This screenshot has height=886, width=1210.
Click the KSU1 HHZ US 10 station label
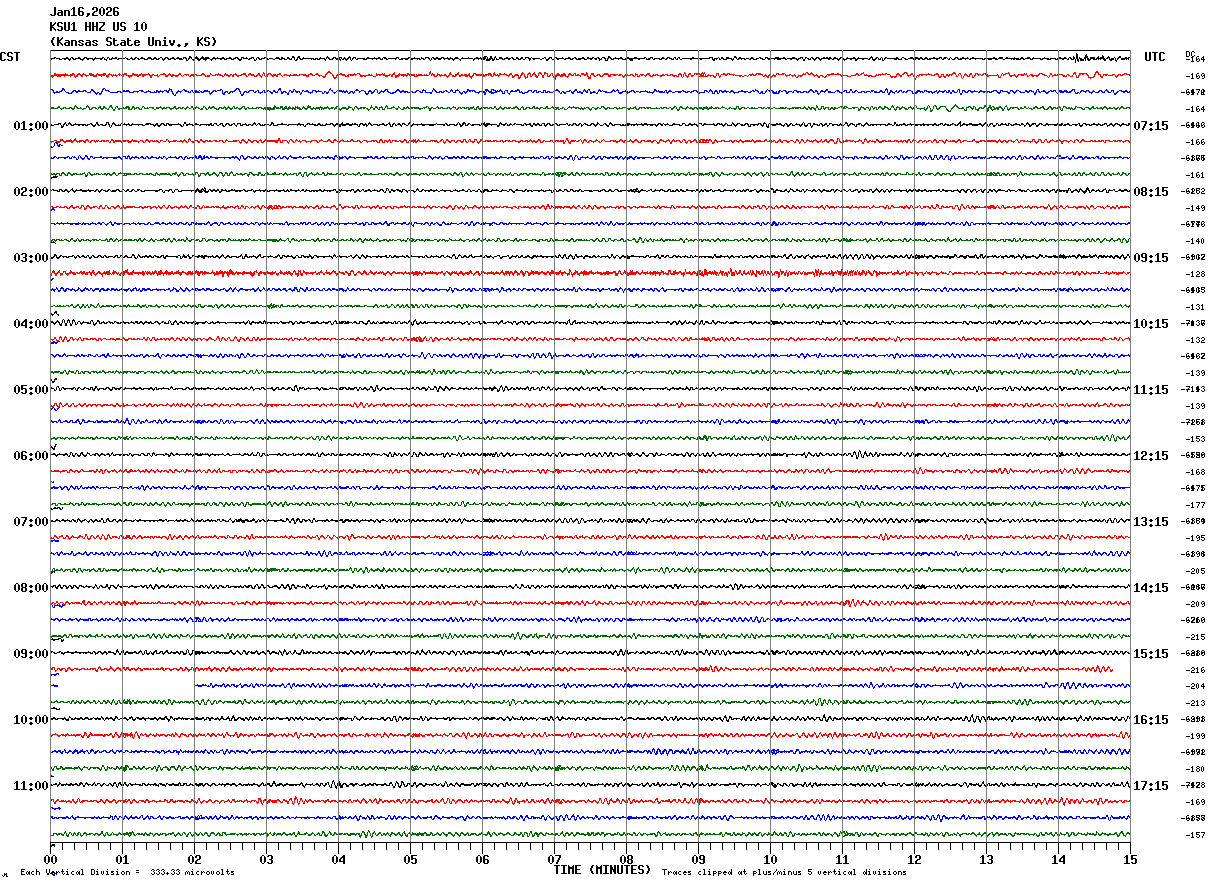(98, 27)
